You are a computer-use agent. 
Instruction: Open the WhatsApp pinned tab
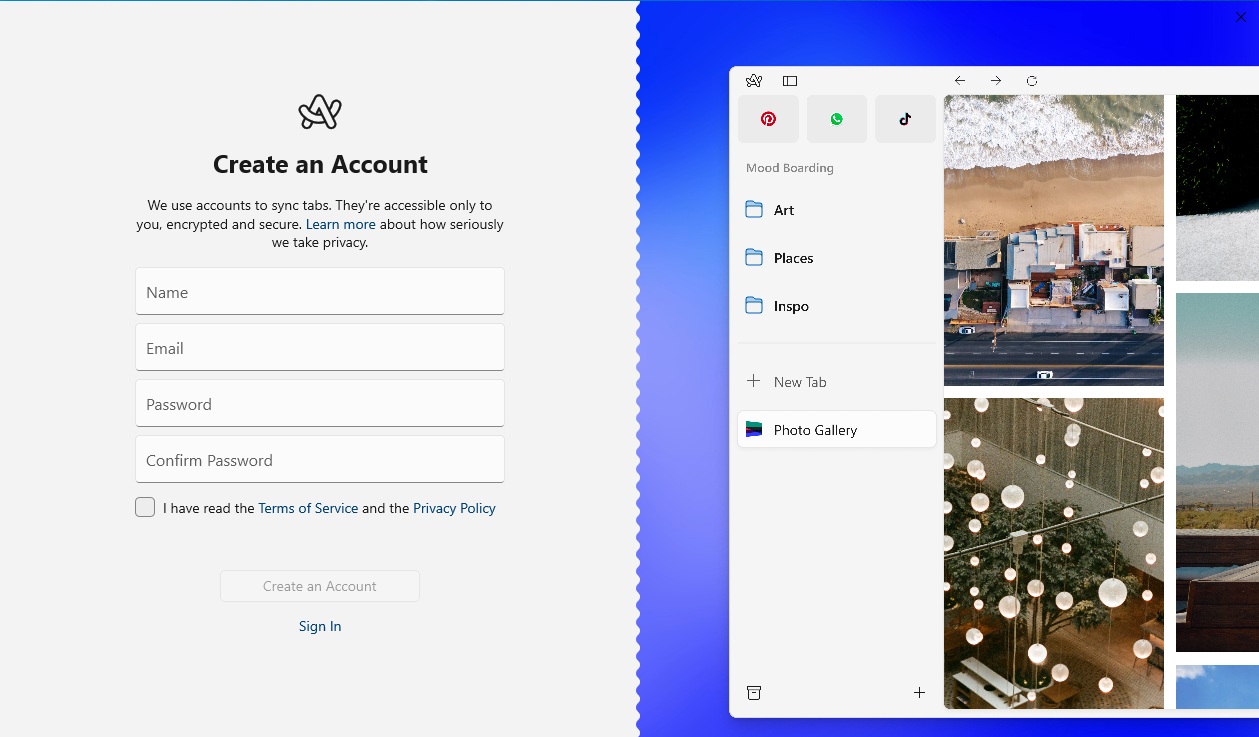pos(837,119)
